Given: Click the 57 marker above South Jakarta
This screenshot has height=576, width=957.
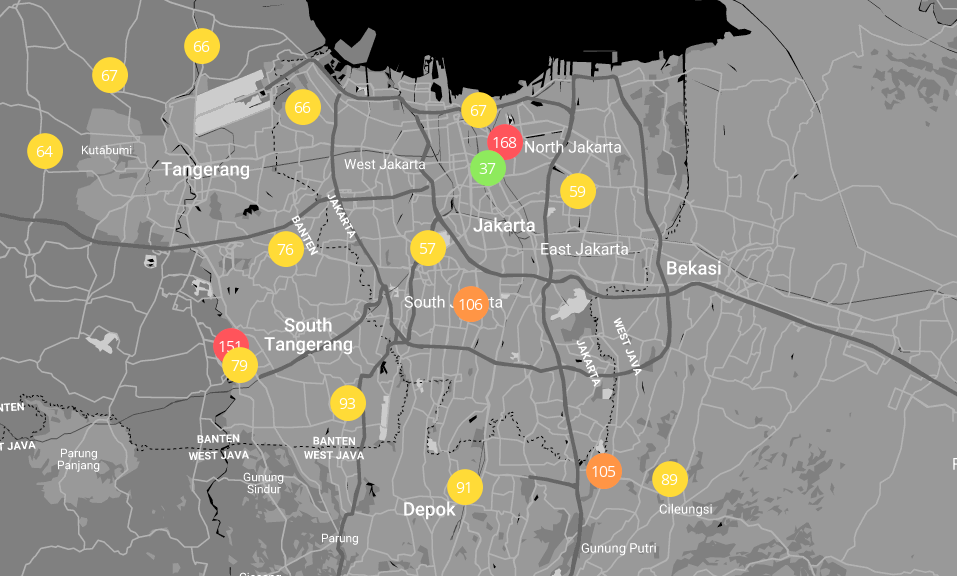Looking at the screenshot, I should [x=428, y=249].
